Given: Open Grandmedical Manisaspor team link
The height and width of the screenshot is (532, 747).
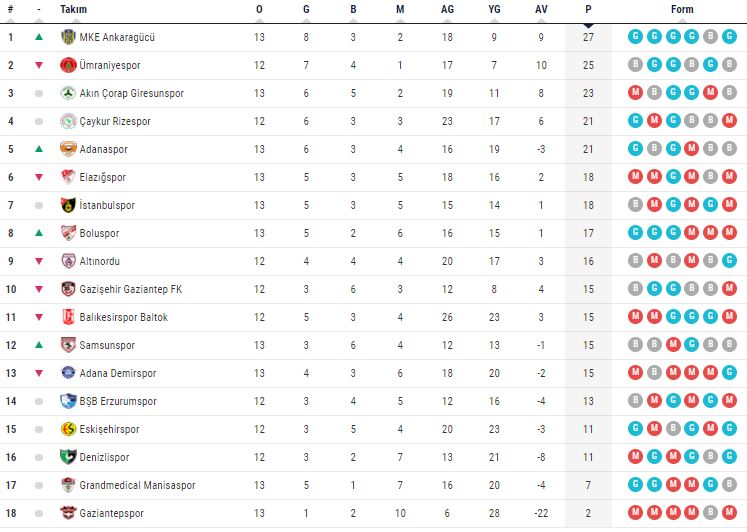Looking at the screenshot, I should click(x=137, y=485).
